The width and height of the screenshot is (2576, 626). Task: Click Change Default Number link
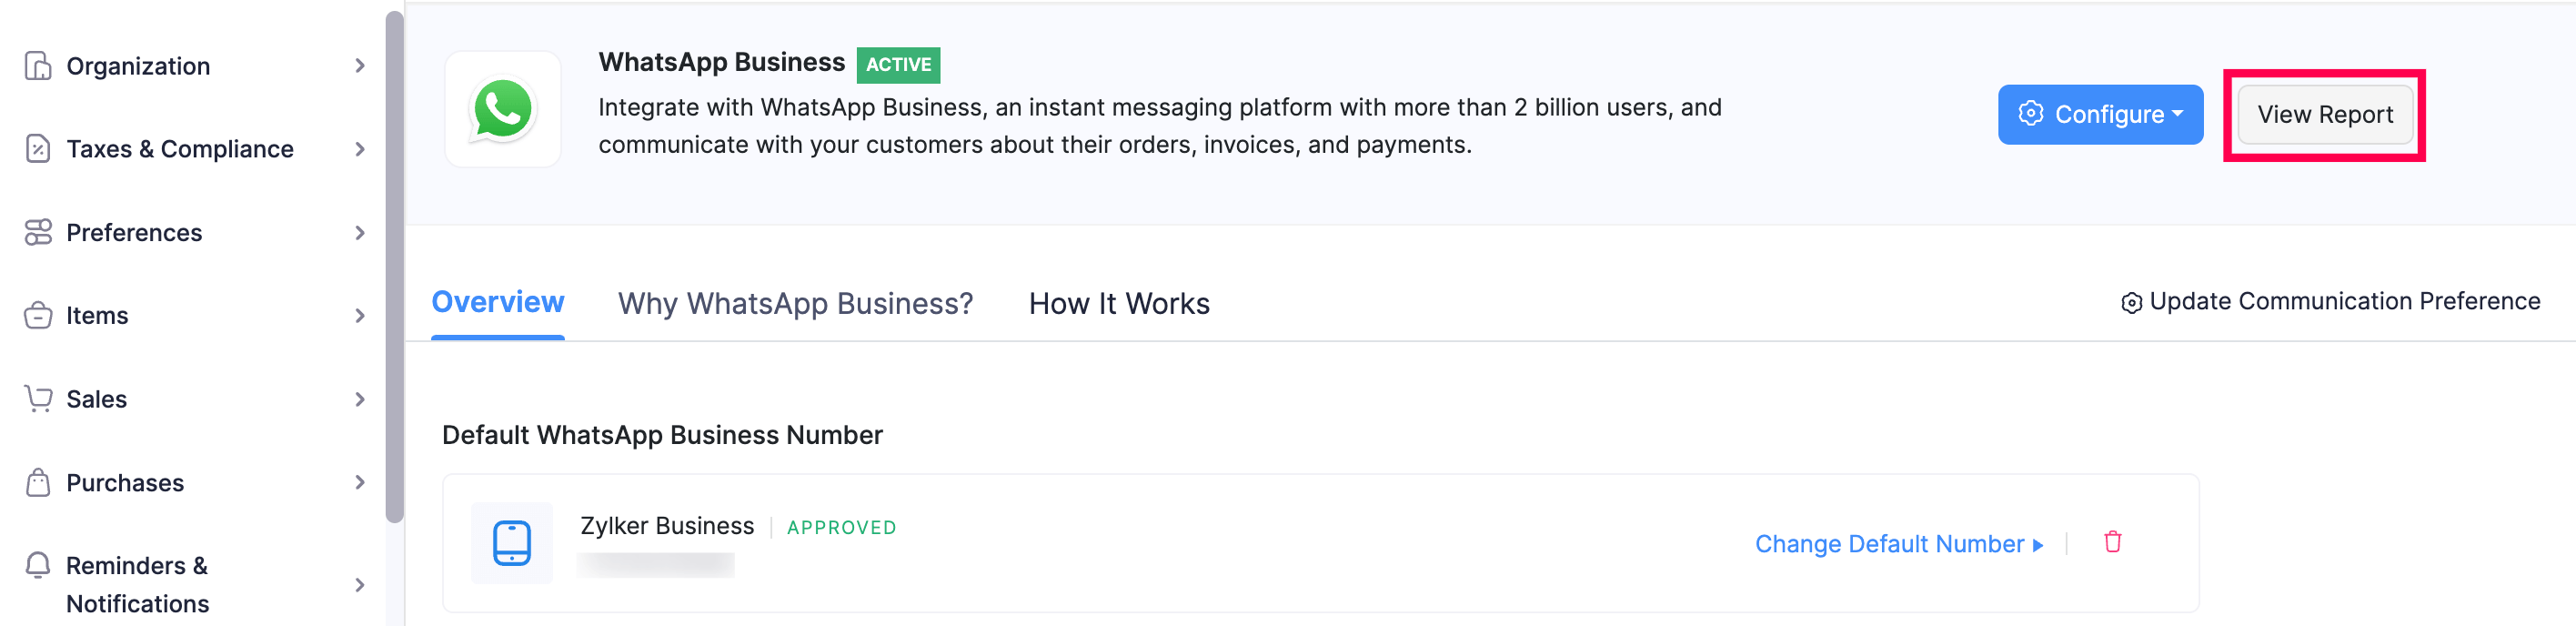(1898, 544)
